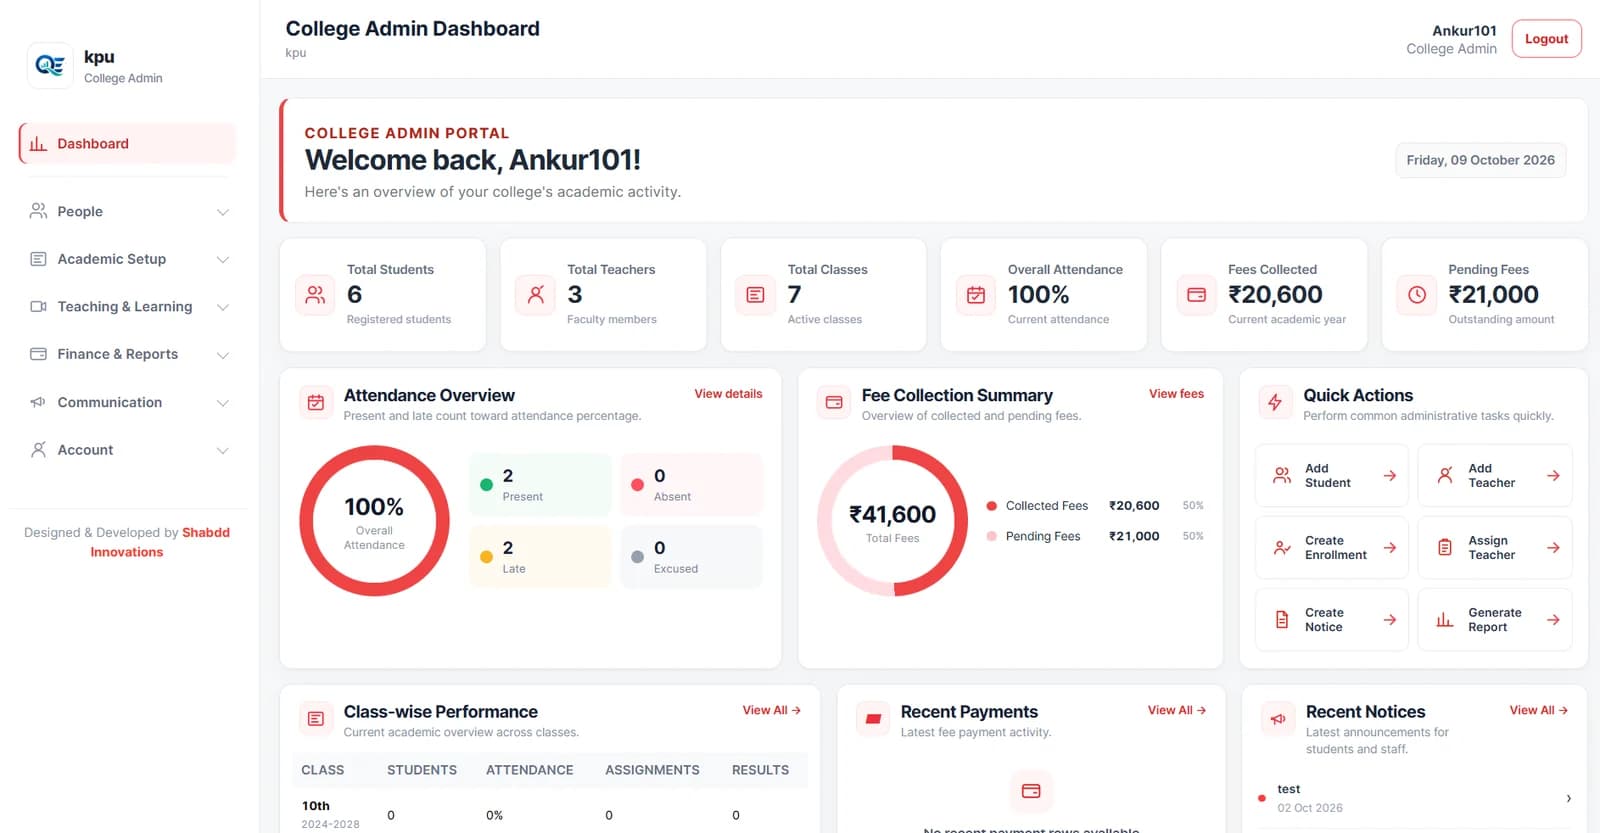The width and height of the screenshot is (1600, 833).
Task: Click the Academic Setup sidebar icon
Action: [38, 259]
